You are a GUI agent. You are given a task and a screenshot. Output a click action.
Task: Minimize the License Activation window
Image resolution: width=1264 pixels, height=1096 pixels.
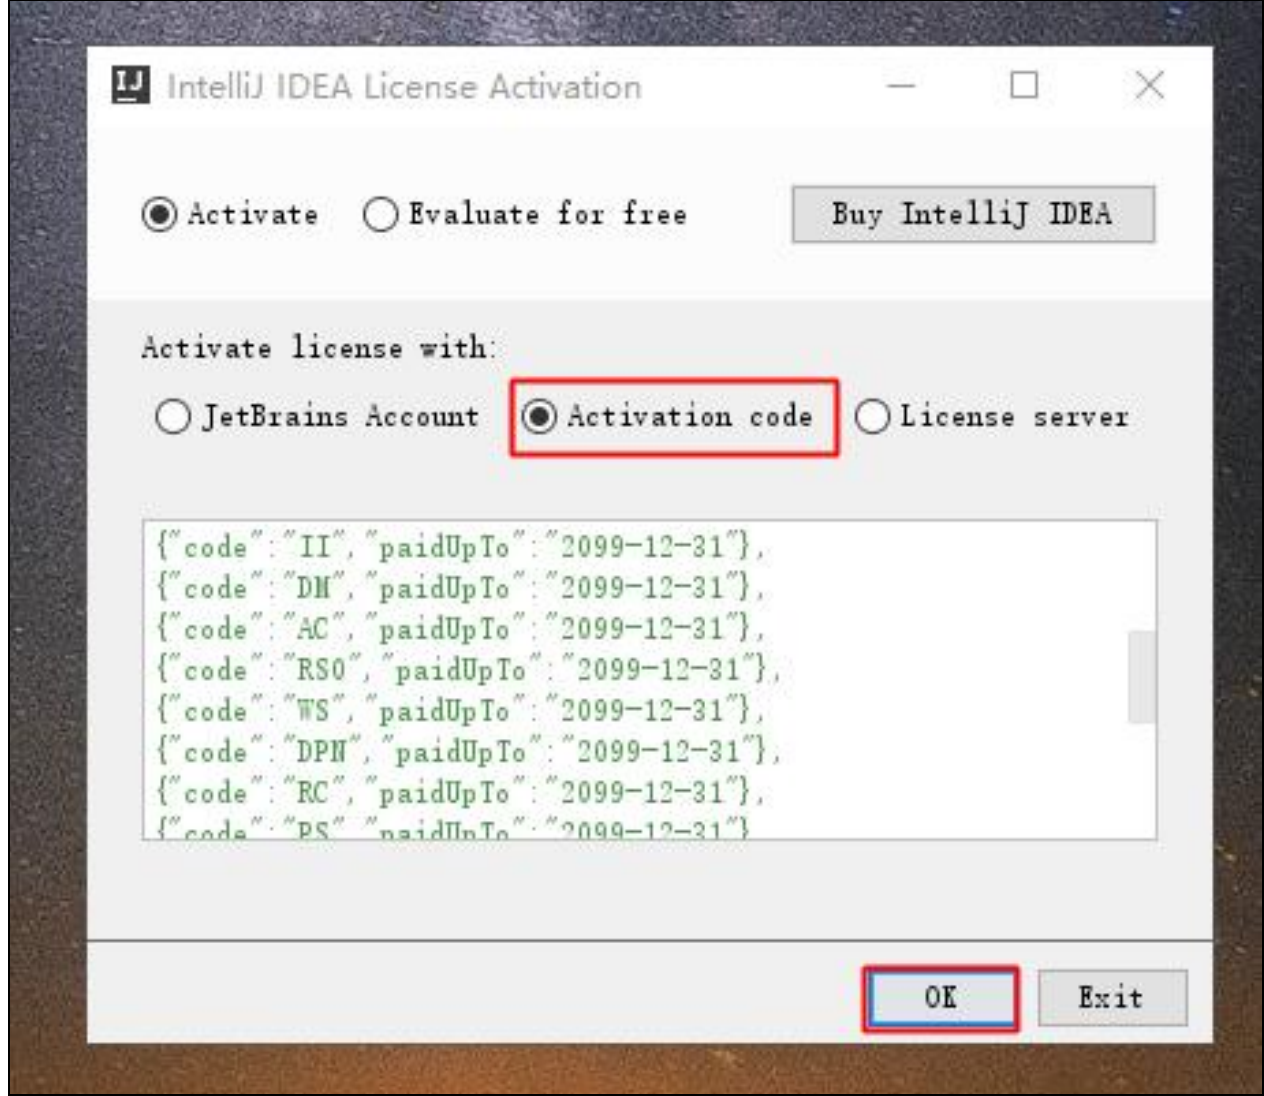(x=902, y=86)
